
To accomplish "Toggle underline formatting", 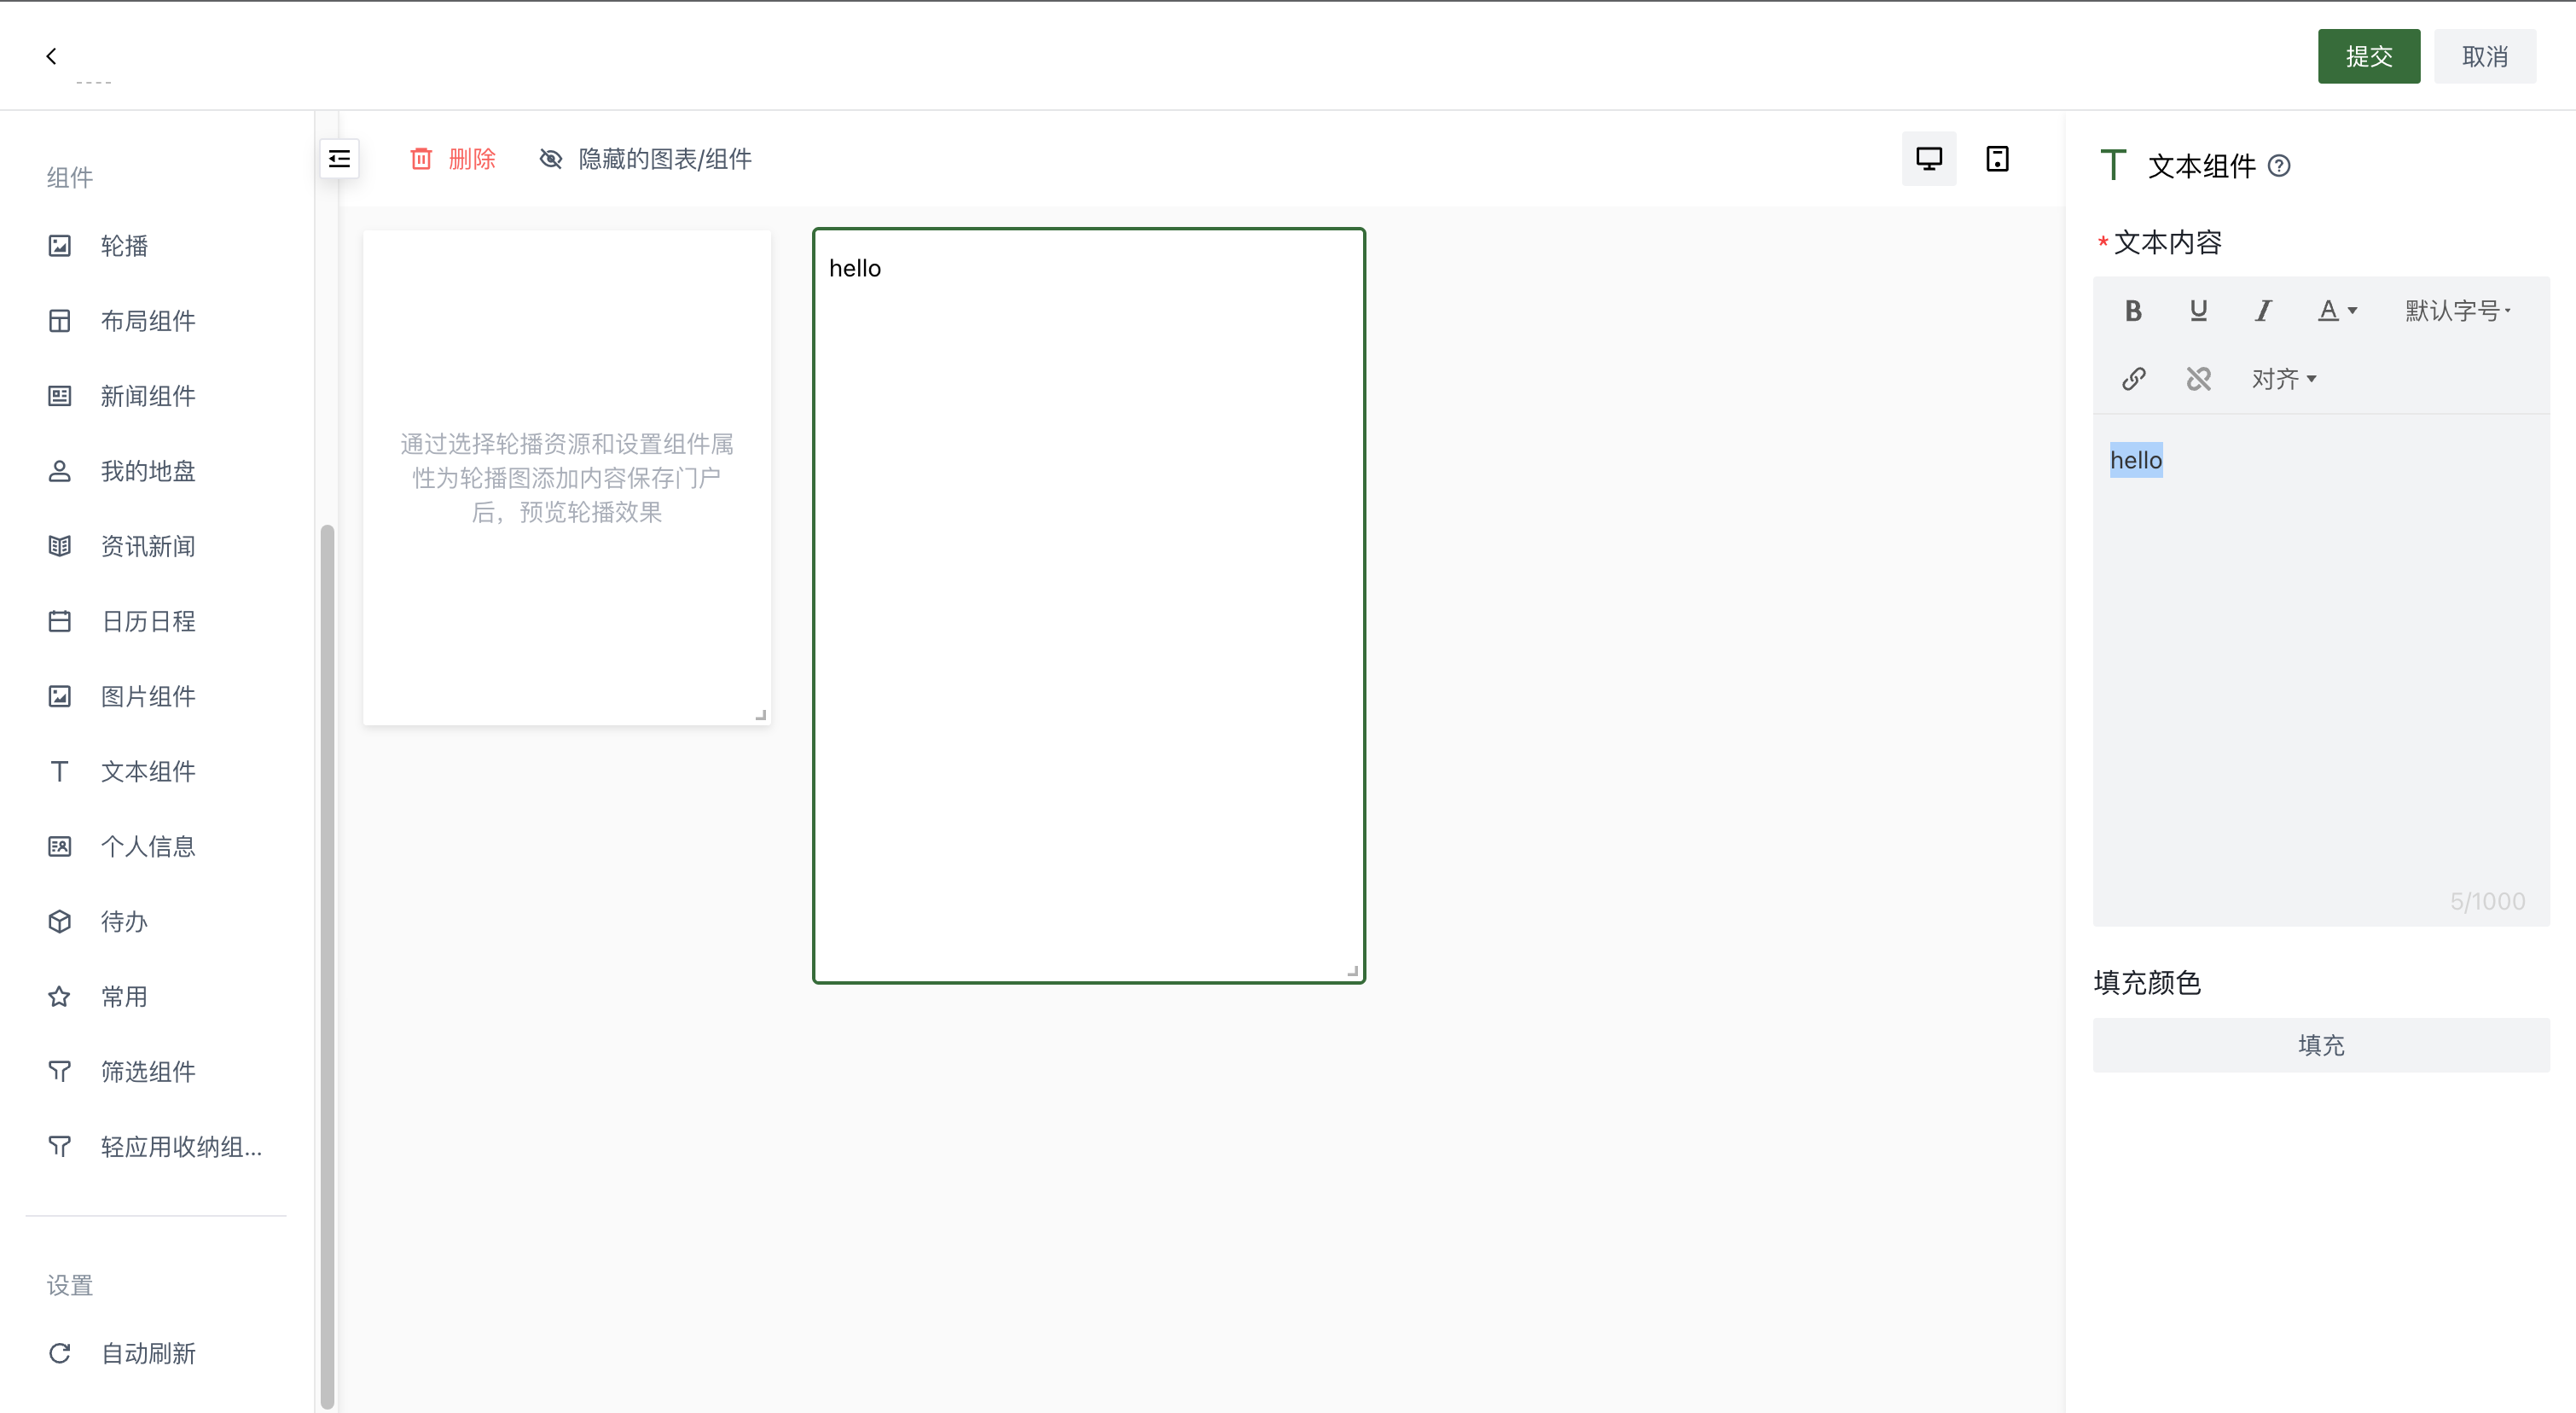I will [2198, 311].
